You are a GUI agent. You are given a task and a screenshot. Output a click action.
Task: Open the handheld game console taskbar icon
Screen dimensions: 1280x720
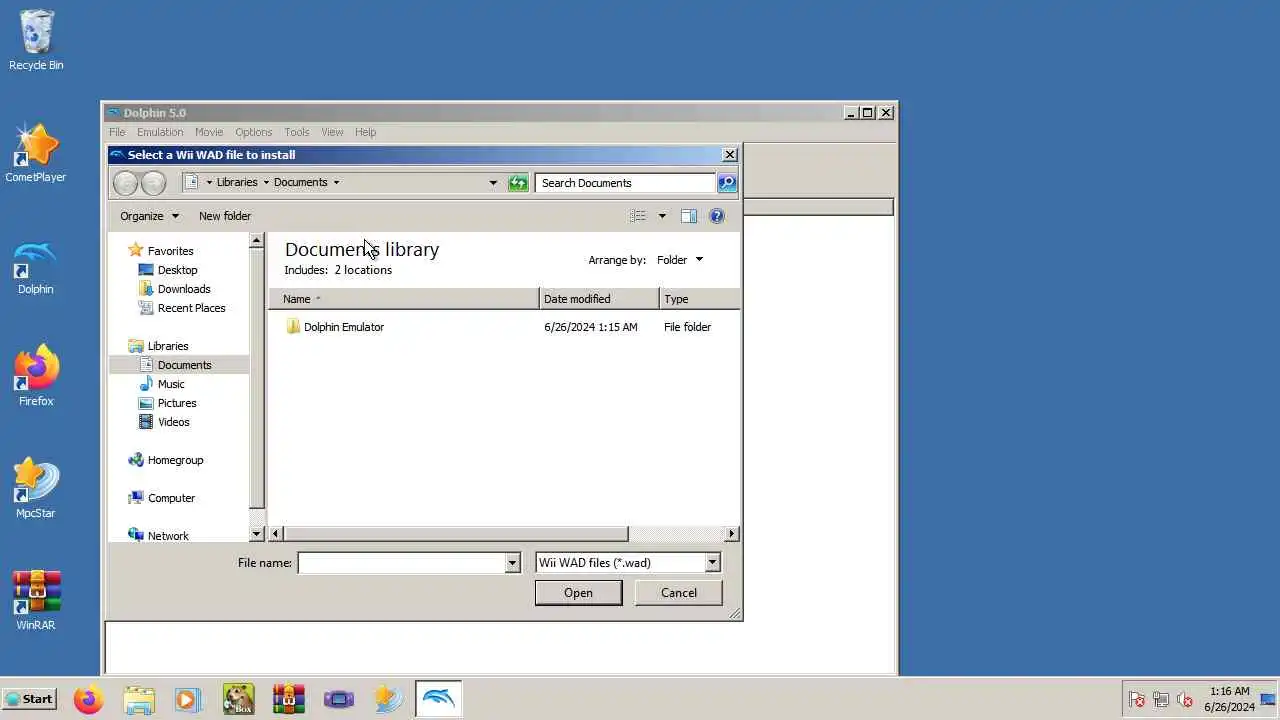pyautogui.click(x=339, y=699)
